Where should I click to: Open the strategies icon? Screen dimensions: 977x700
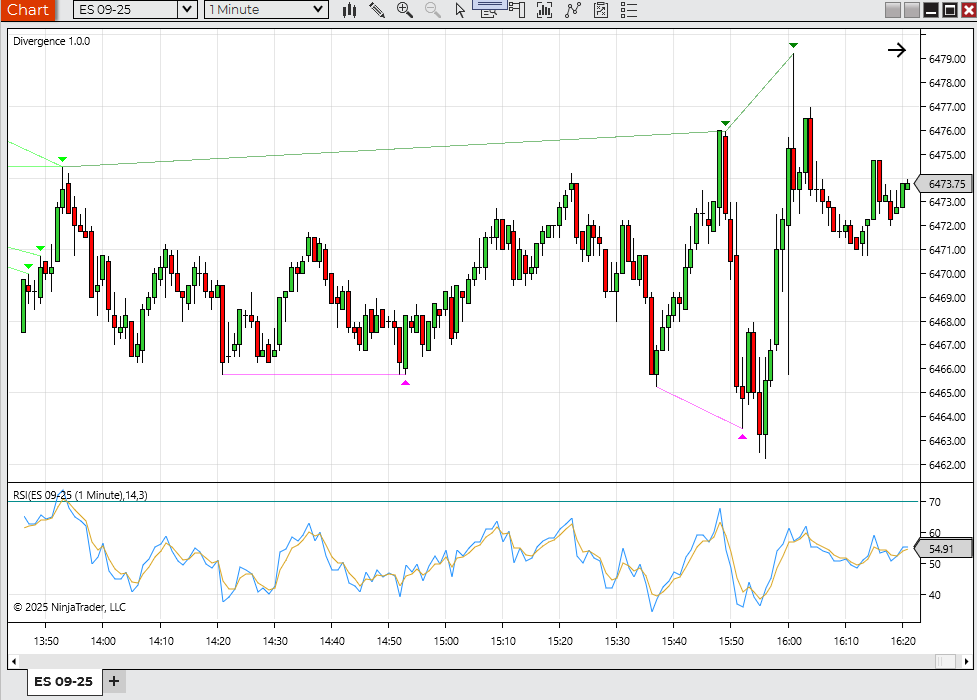coord(601,10)
